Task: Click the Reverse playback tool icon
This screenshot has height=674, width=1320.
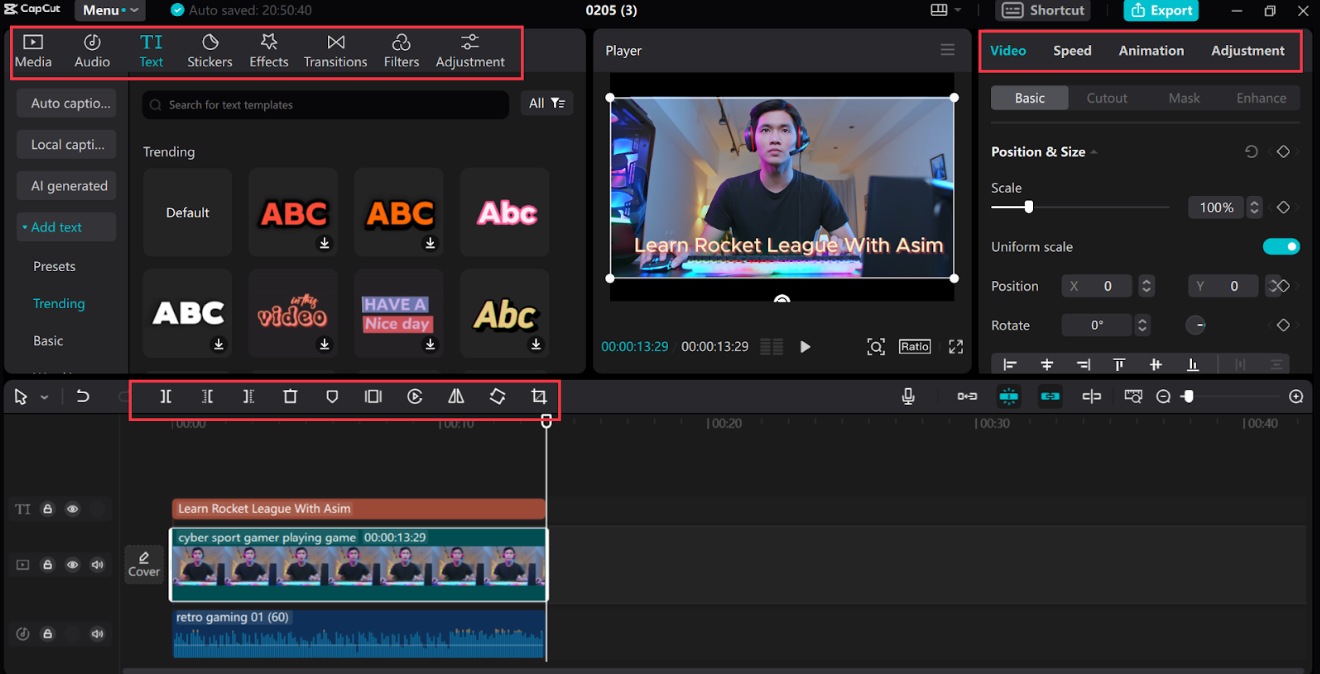Action: [x=415, y=397]
